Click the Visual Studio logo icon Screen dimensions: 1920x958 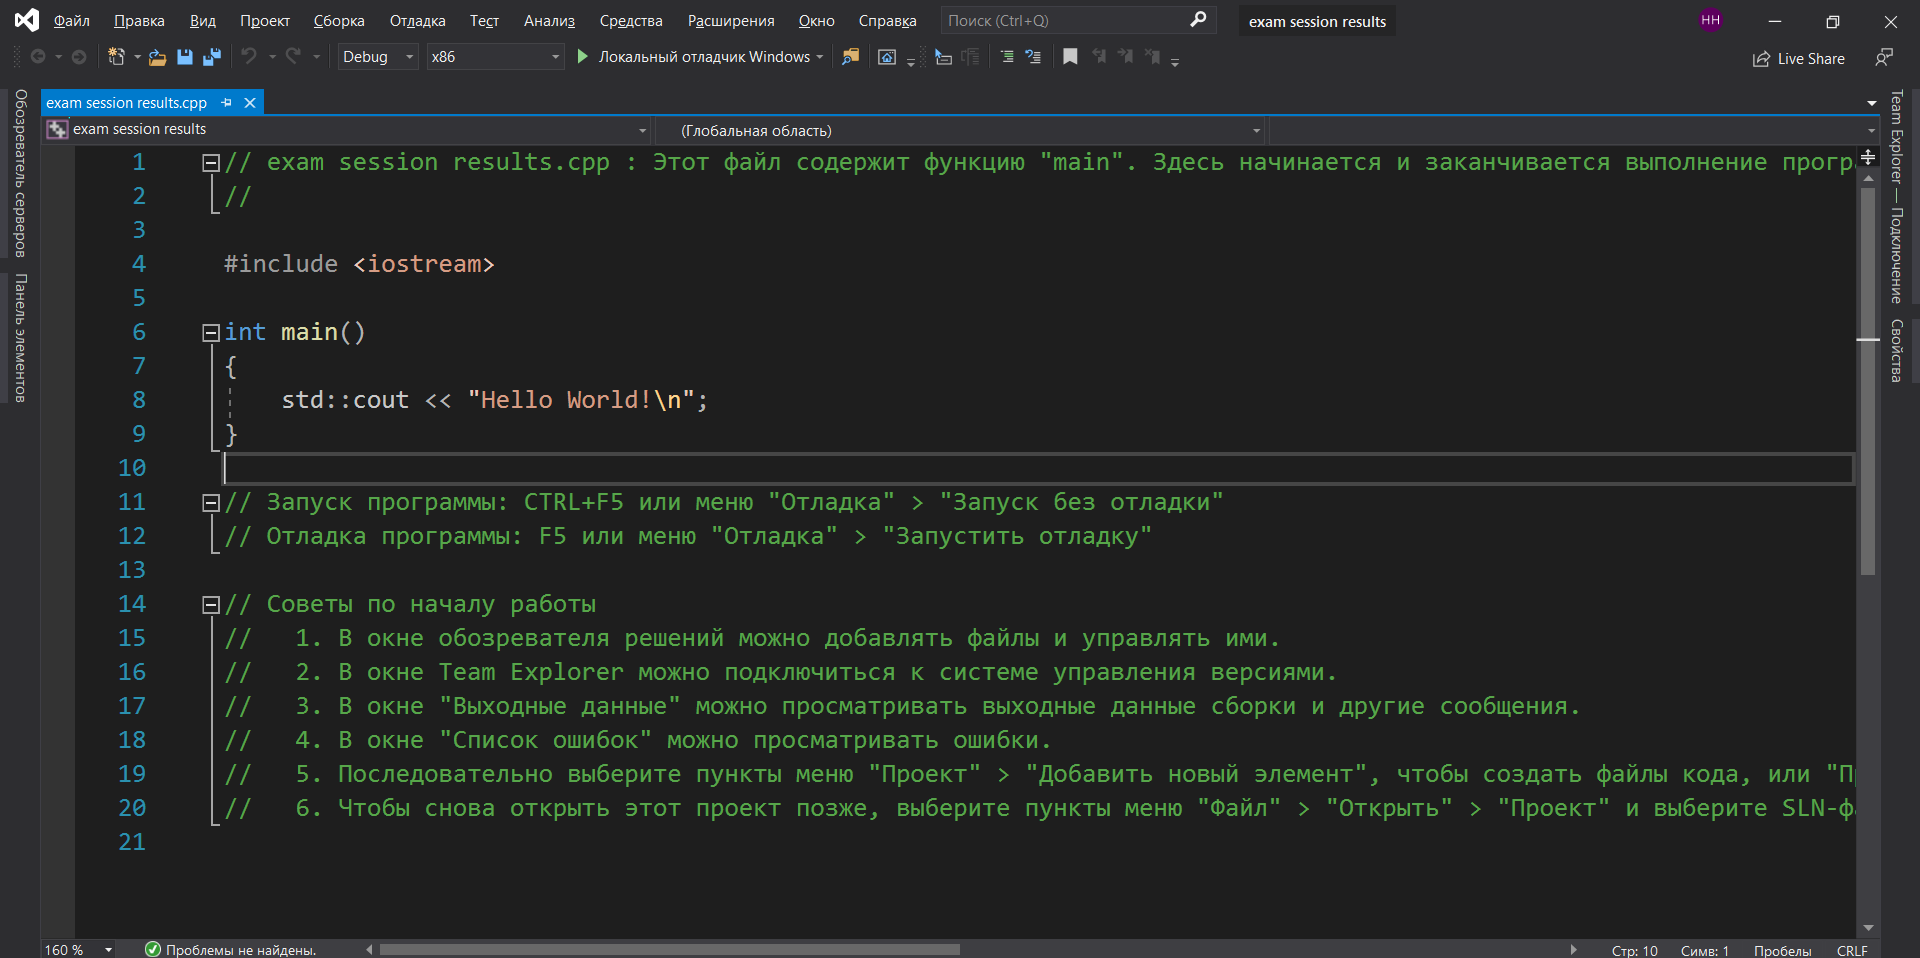[27, 20]
